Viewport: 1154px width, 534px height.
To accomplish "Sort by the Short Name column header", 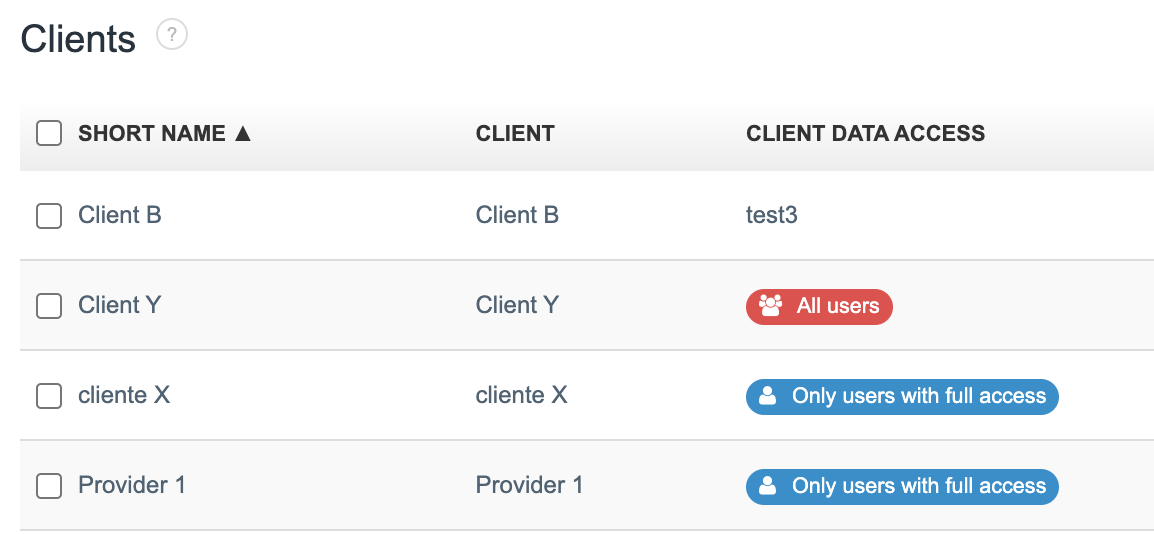I will tap(151, 134).
